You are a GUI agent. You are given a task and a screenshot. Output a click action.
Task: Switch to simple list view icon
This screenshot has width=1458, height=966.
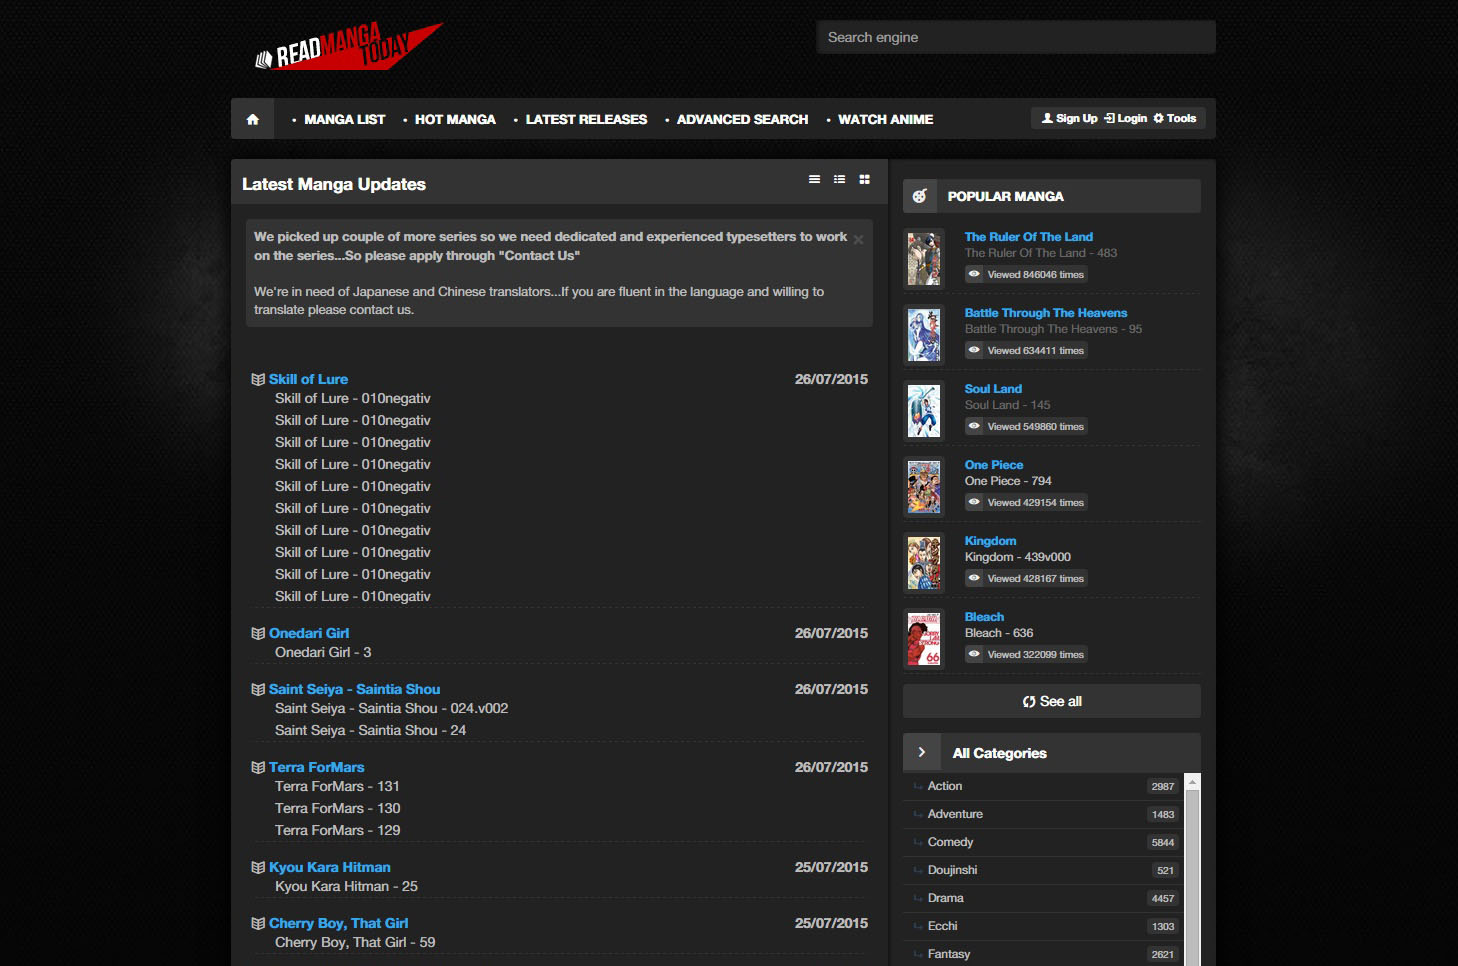tap(814, 180)
